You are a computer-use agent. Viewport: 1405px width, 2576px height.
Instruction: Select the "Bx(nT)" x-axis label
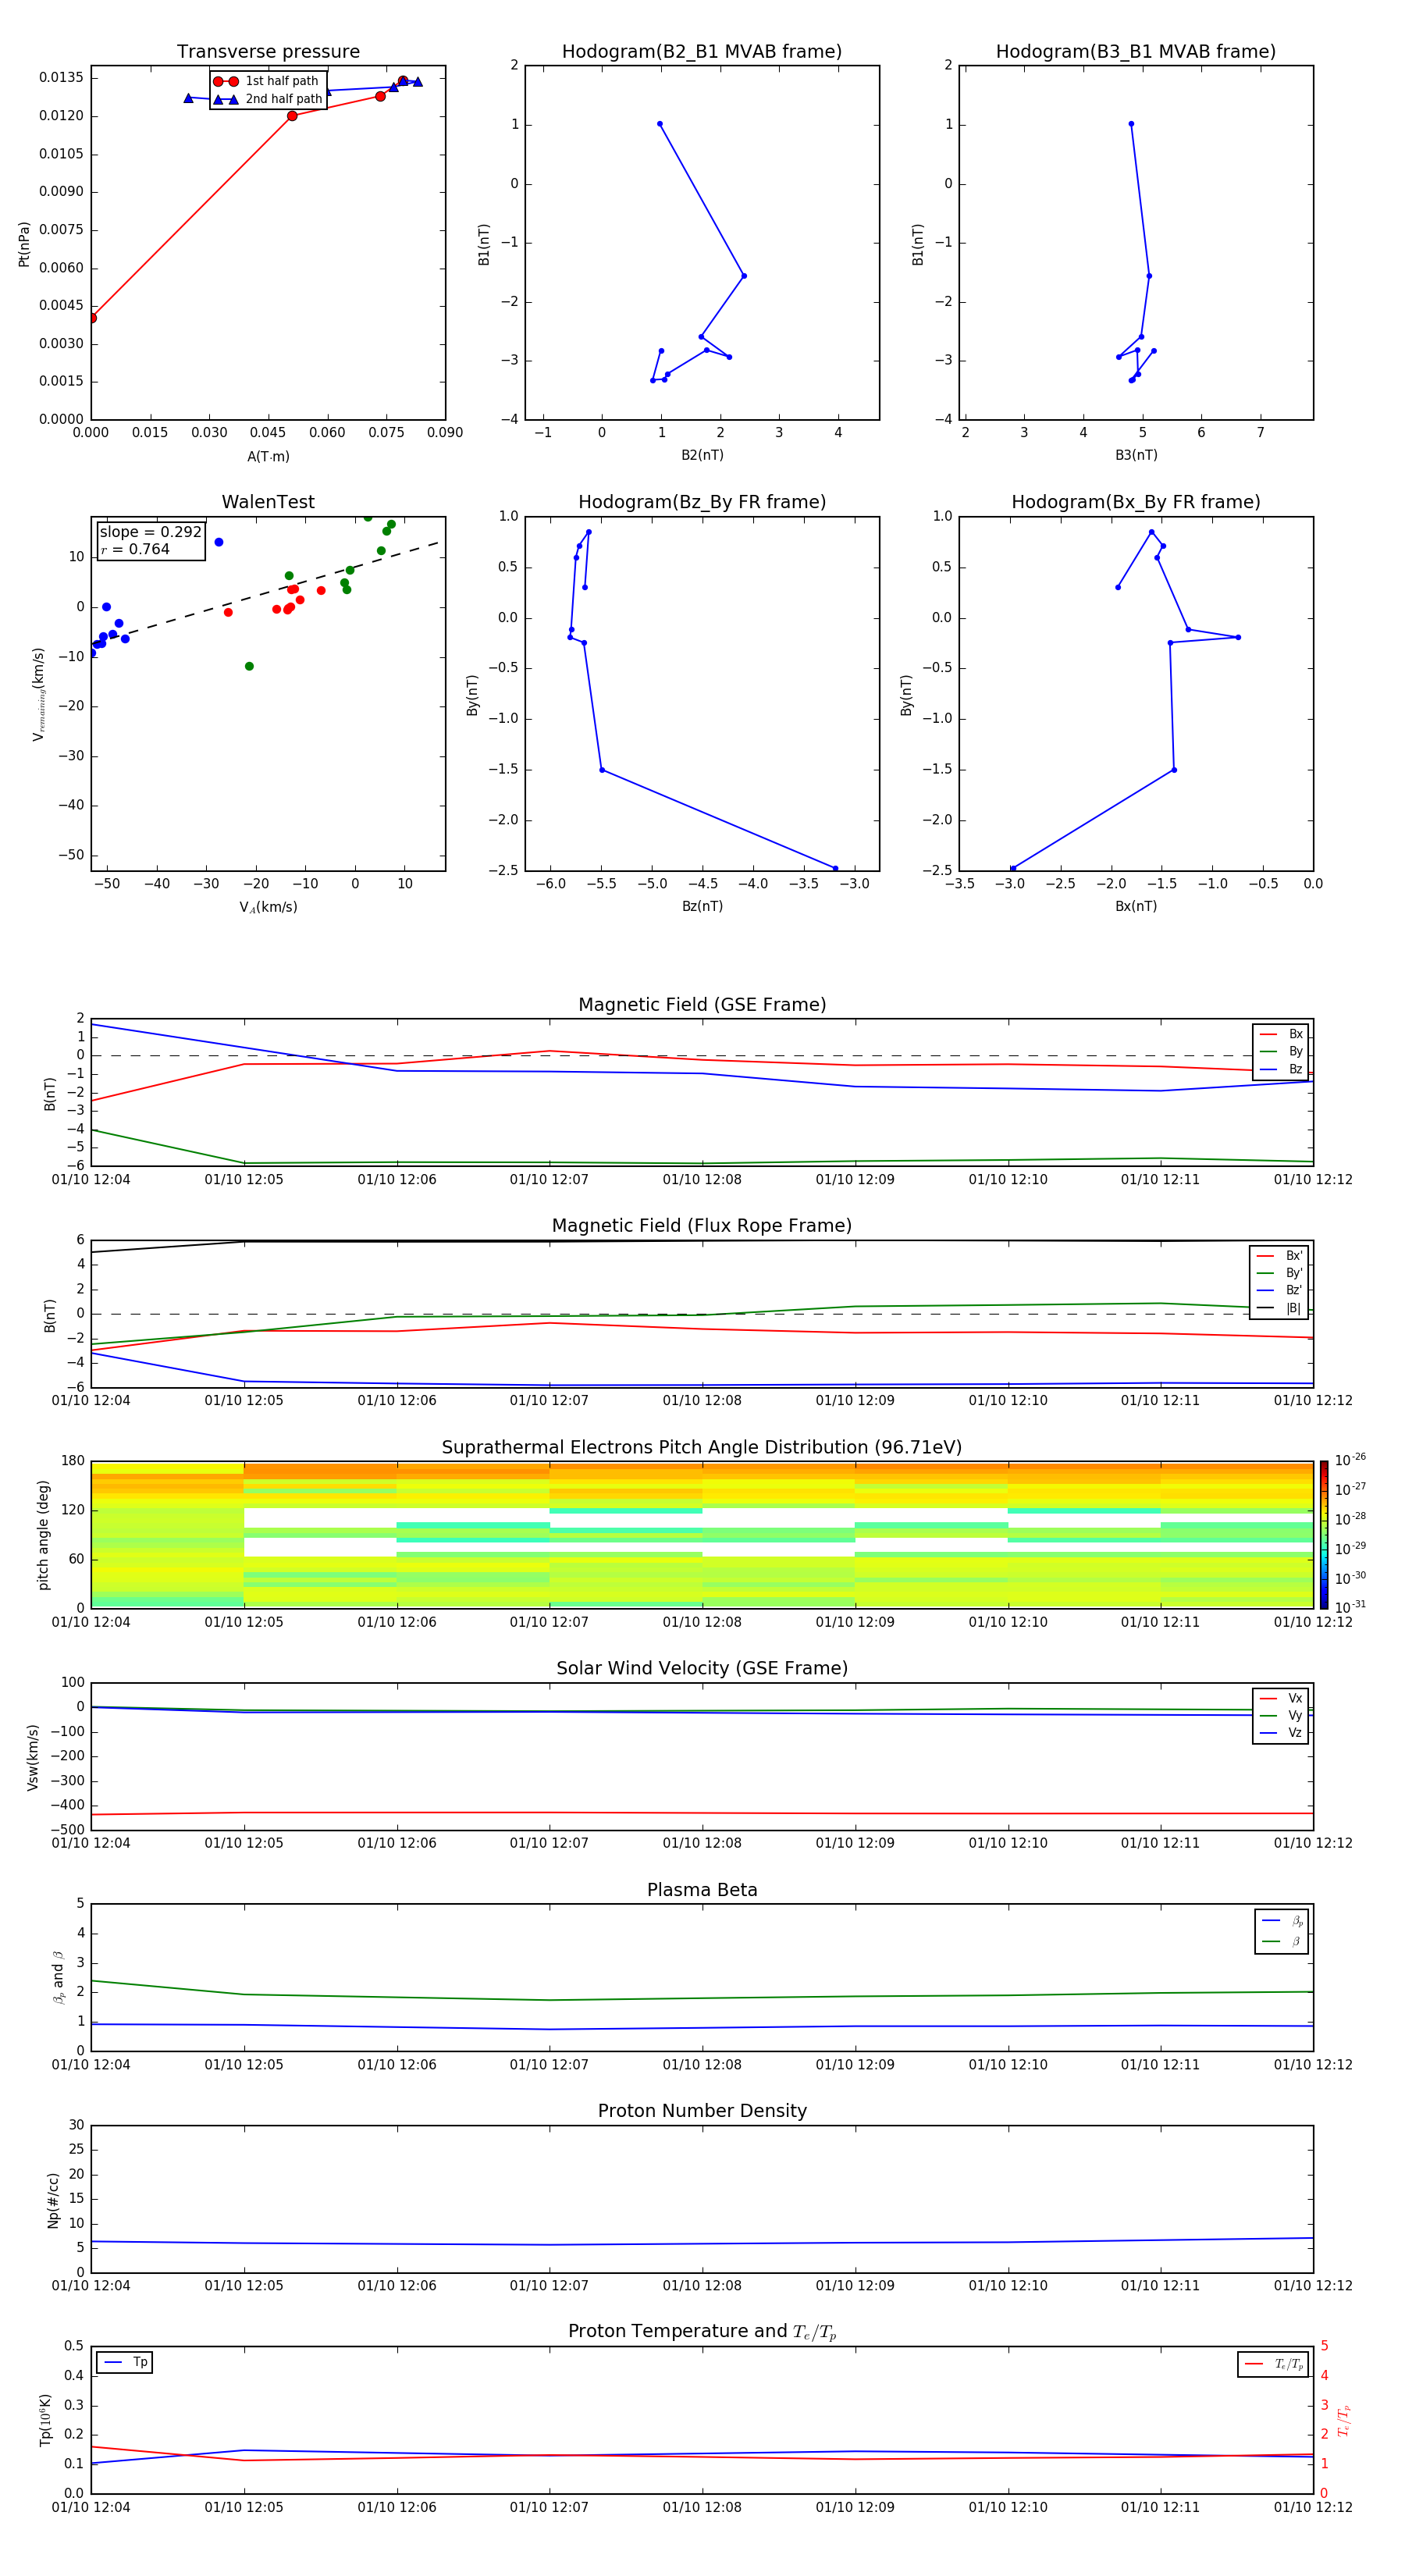click(x=1136, y=906)
